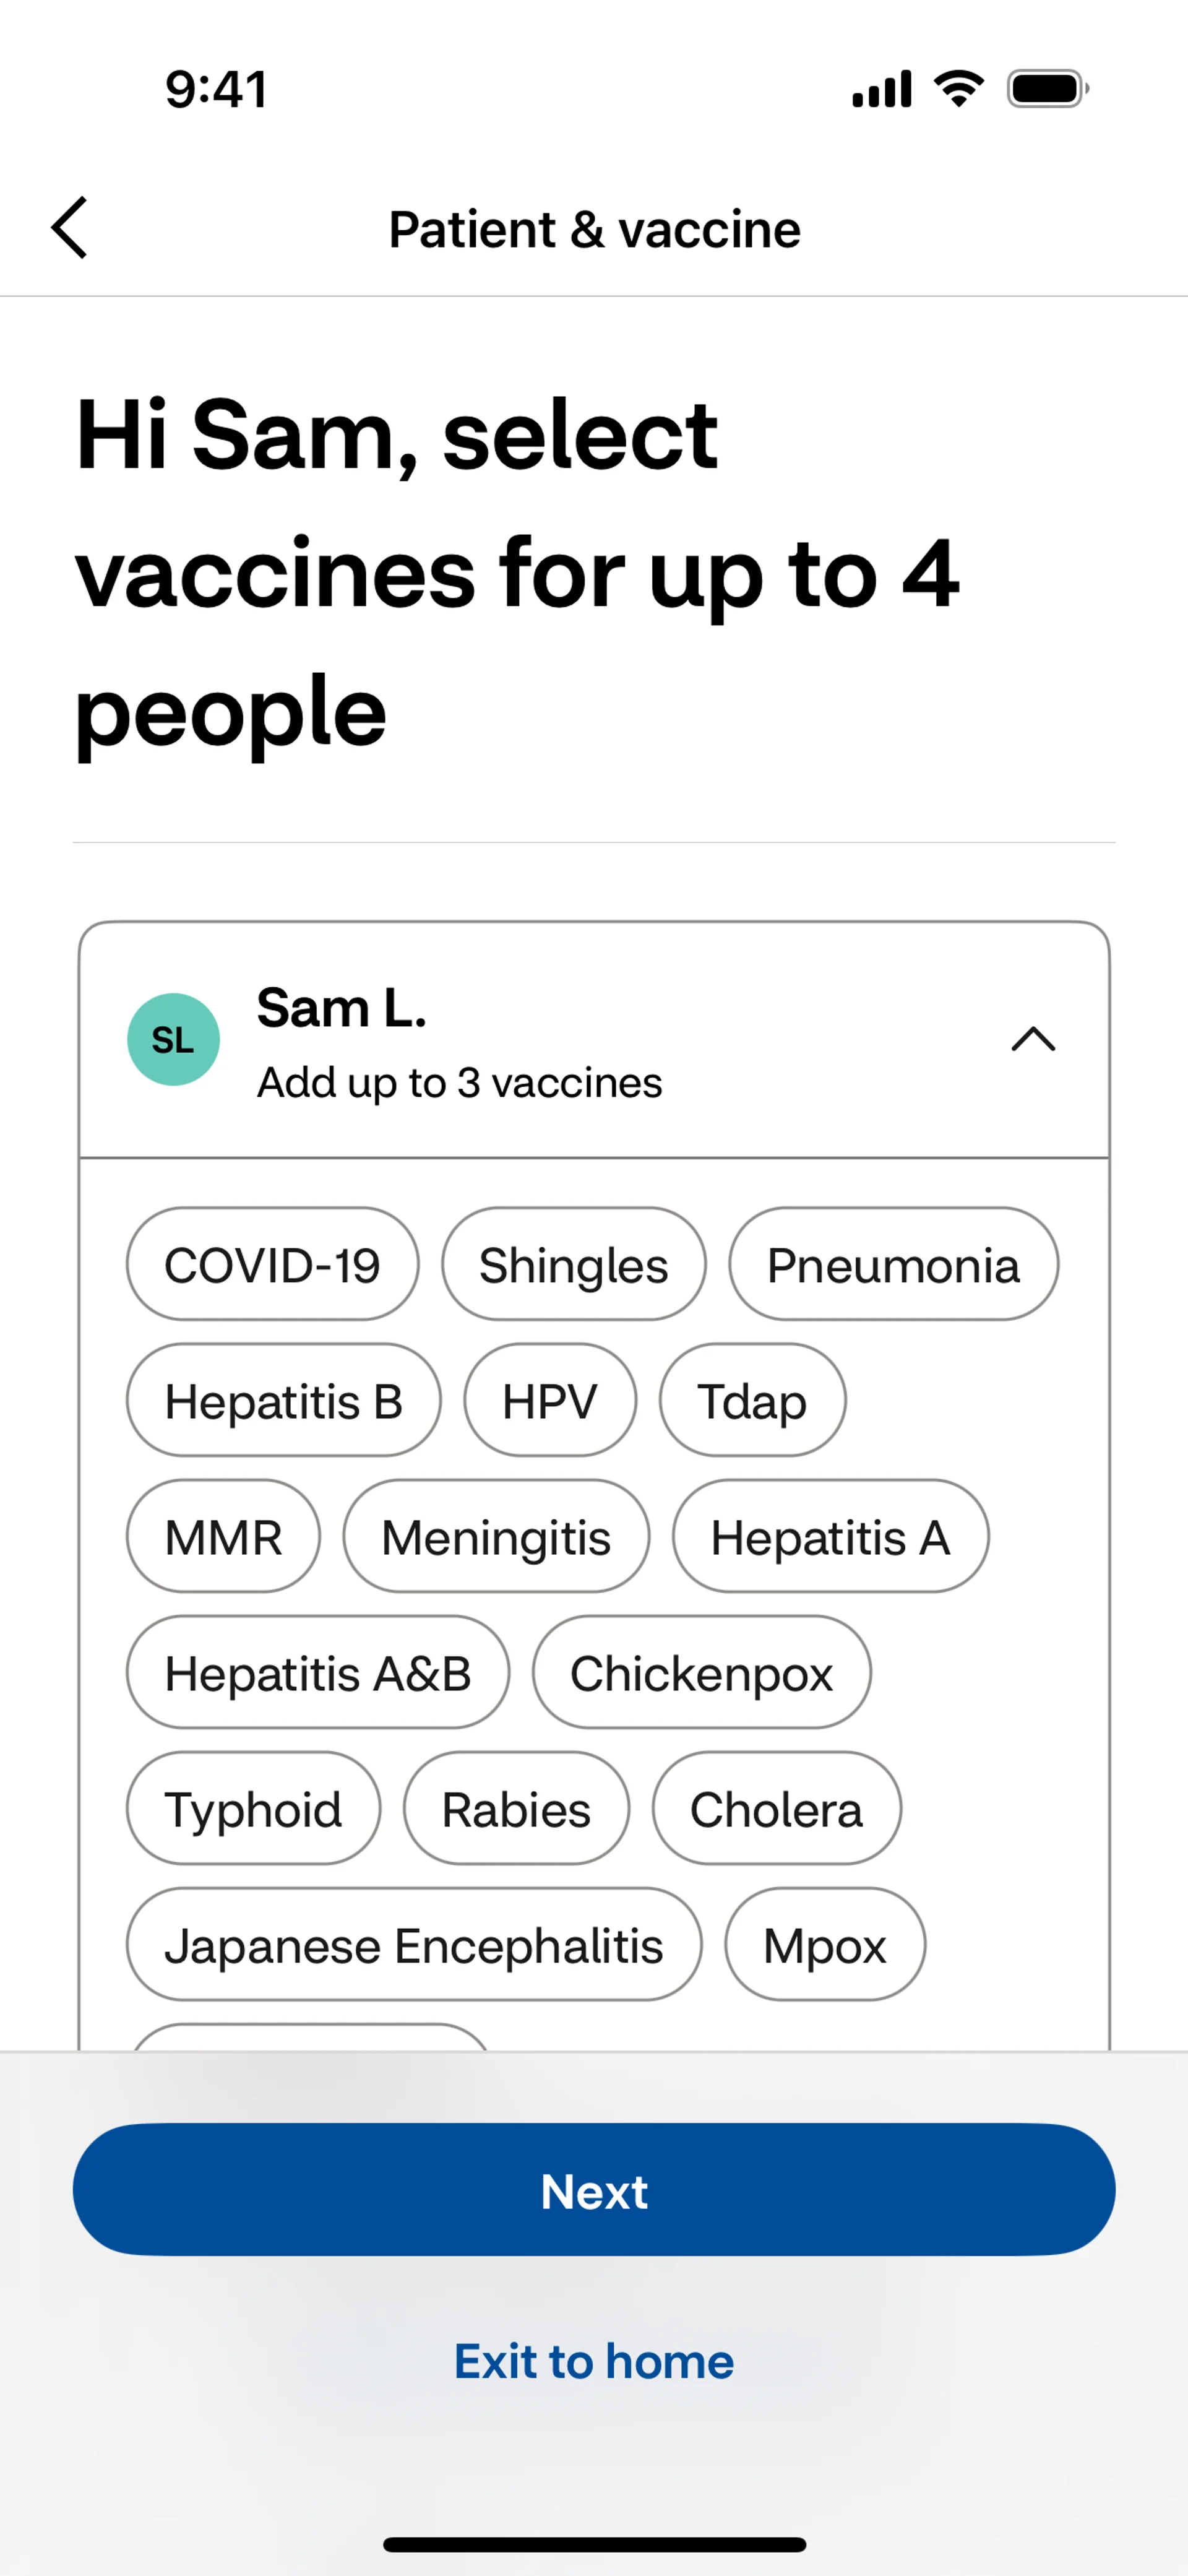Select the Japanese Encephalitis chip

(x=414, y=1945)
